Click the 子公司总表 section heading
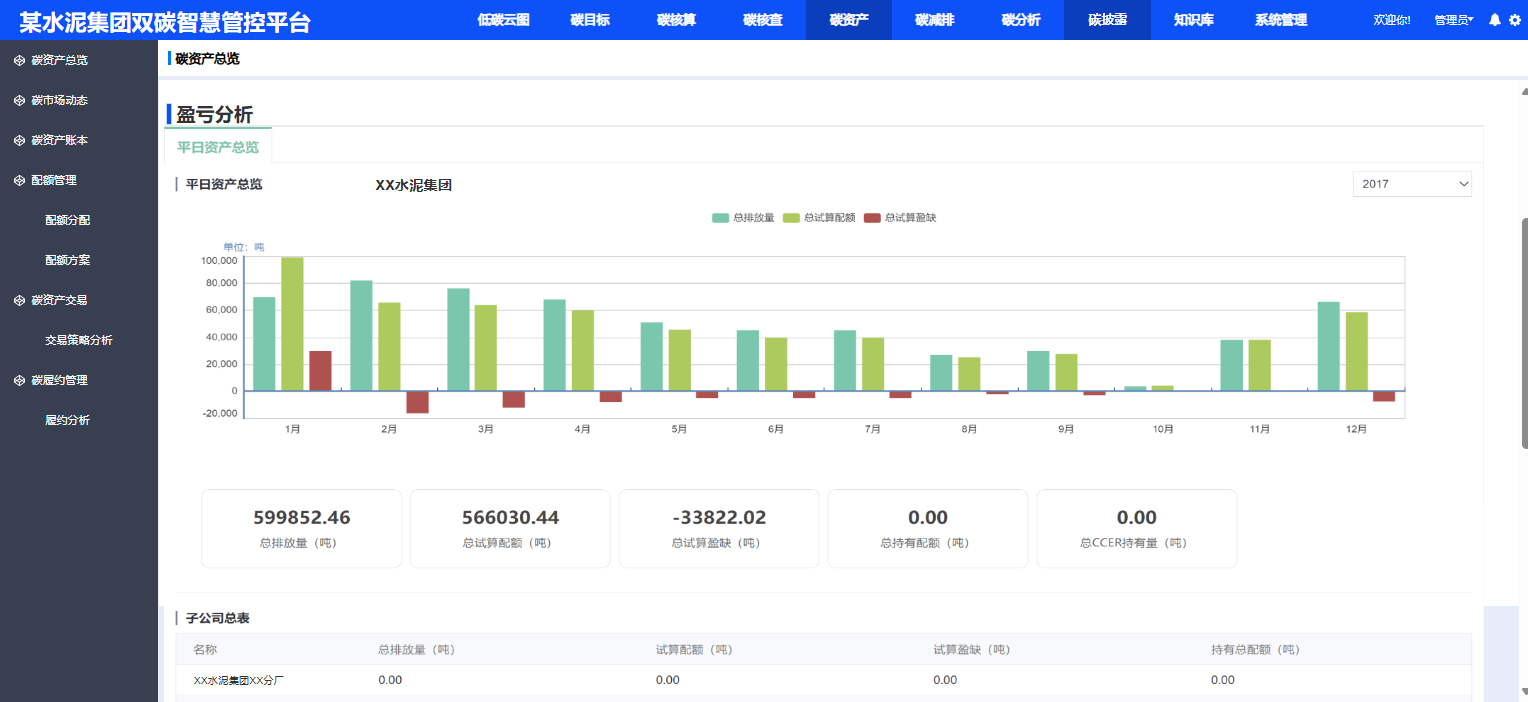The height and width of the screenshot is (702, 1528). point(218,618)
